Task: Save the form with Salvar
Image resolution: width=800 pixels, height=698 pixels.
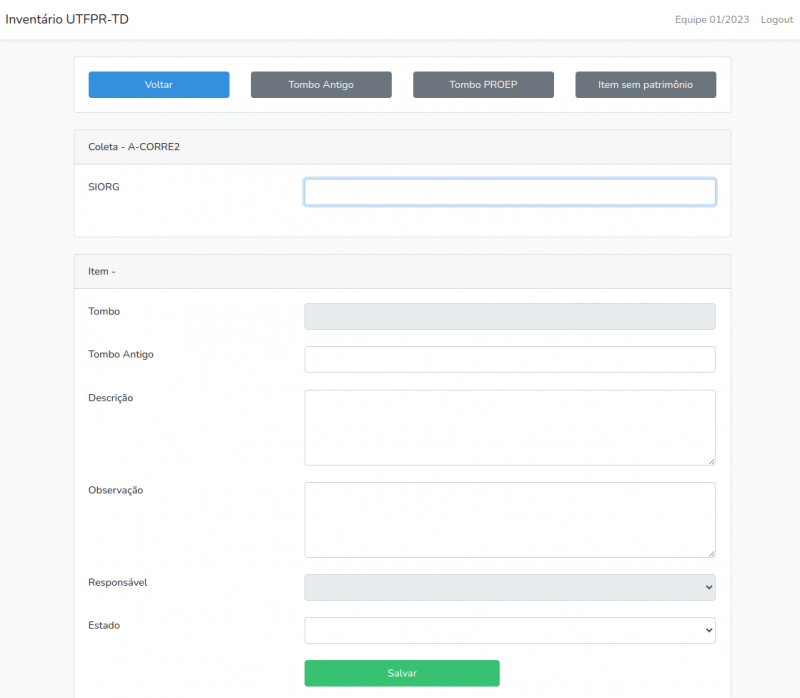Action: pyautogui.click(x=402, y=673)
